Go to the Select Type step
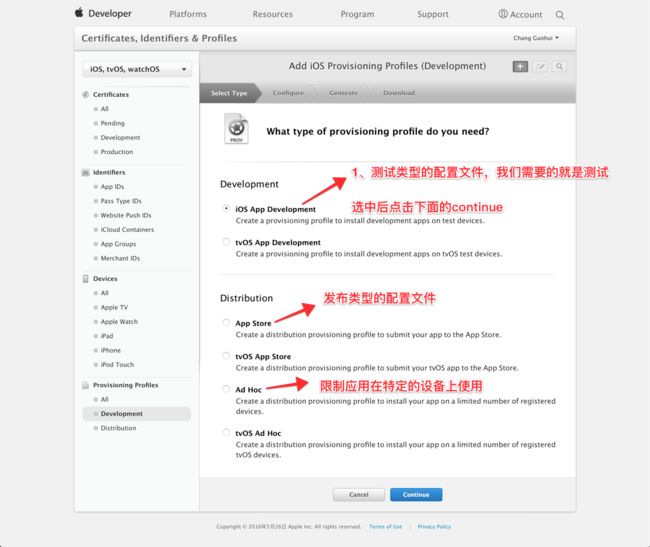The image size is (650, 547). click(229, 93)
